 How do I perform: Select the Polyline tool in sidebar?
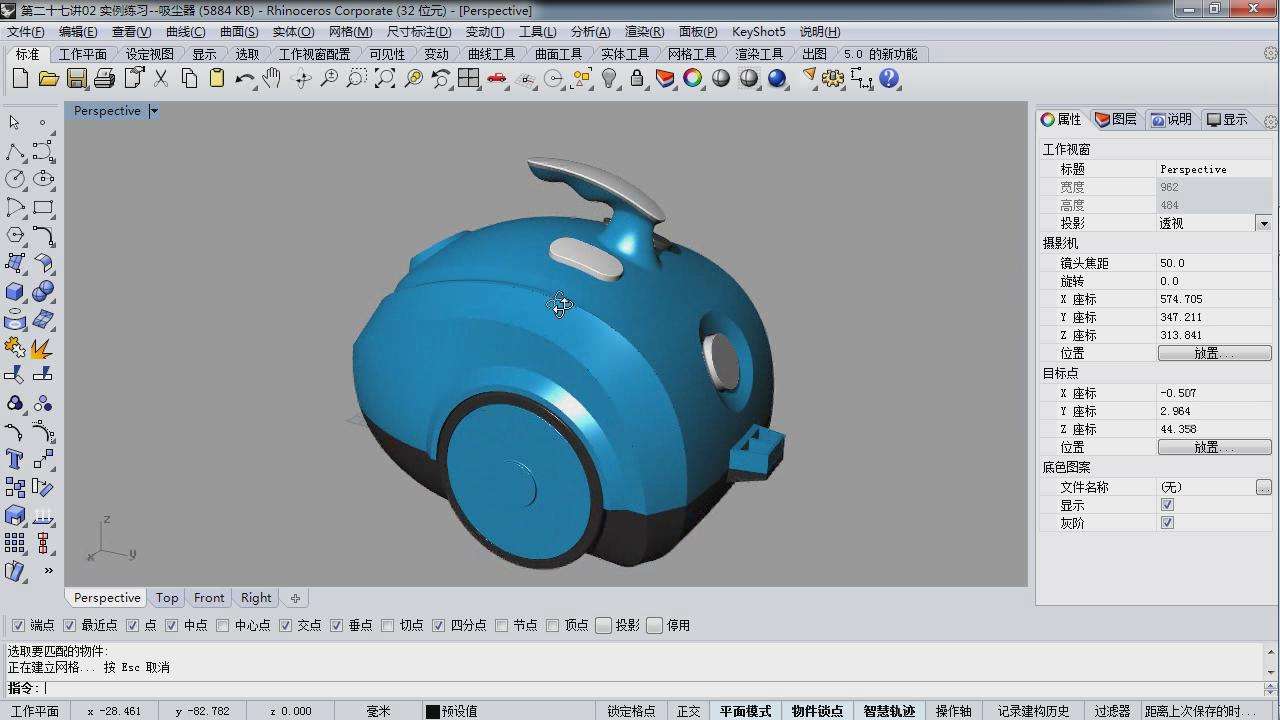(x=15, y=151)
